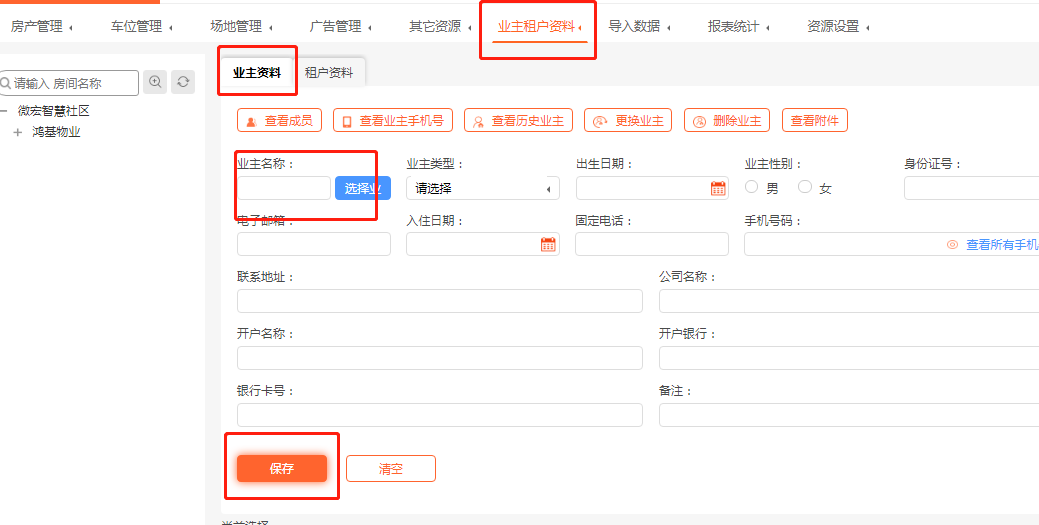The width and height of the screenshot is (1039, 525).
Task: Click the 清空 button
Action: click(390, 468)
